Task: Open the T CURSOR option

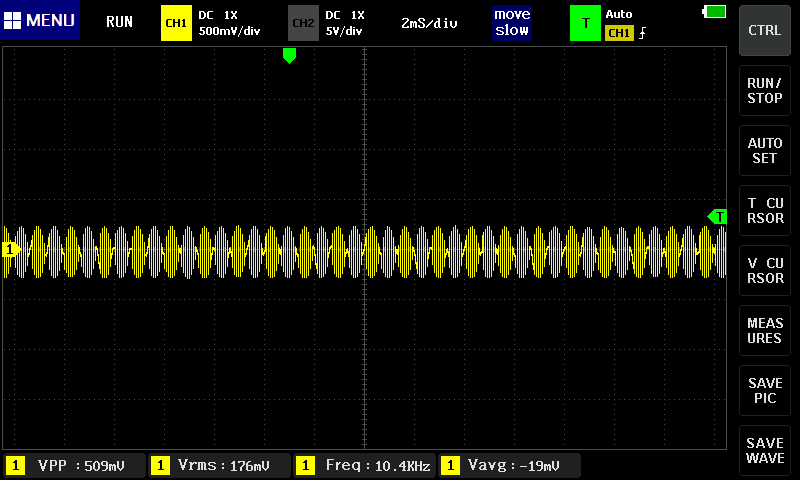Action: [x=765, y=211]
